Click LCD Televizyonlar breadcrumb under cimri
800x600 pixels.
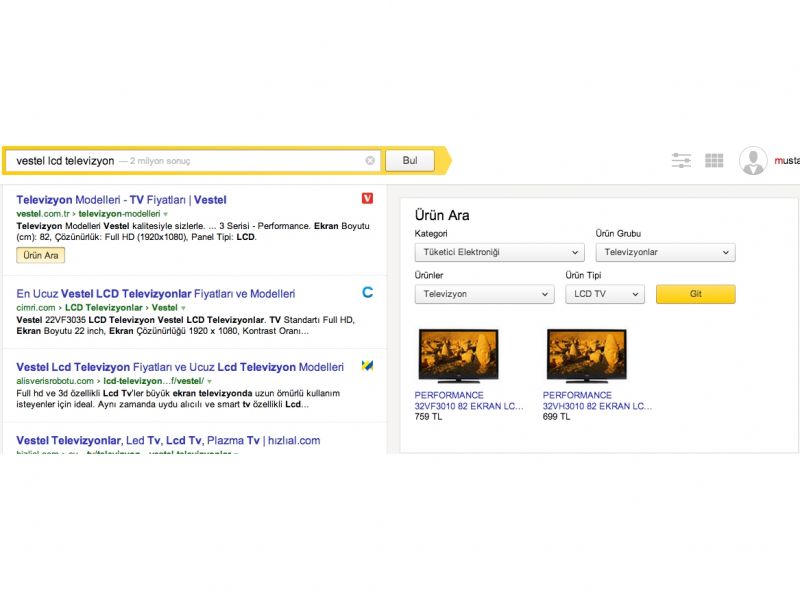click(104, 308)
